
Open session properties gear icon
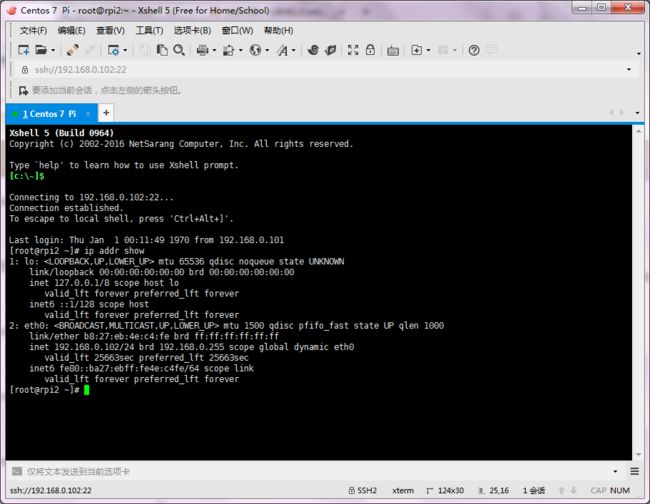[113, 50]
